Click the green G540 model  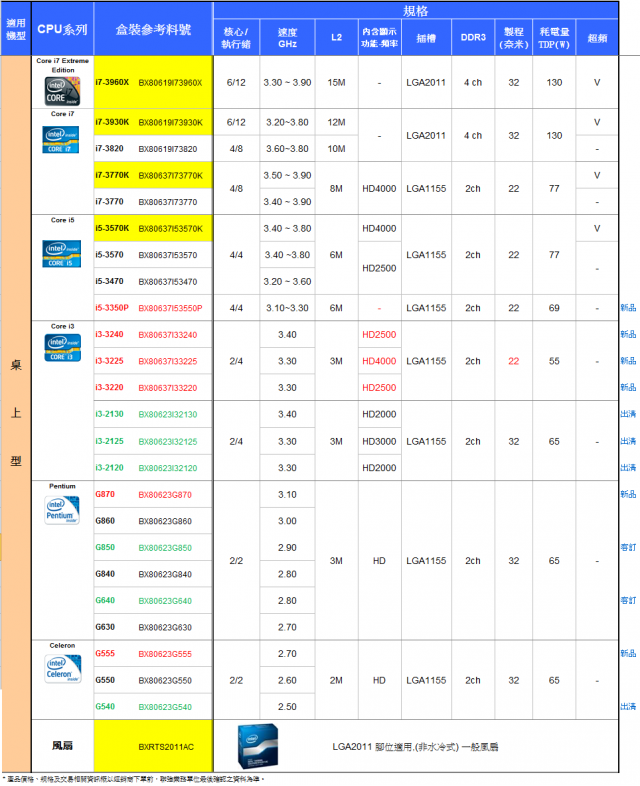click(105, 707)
